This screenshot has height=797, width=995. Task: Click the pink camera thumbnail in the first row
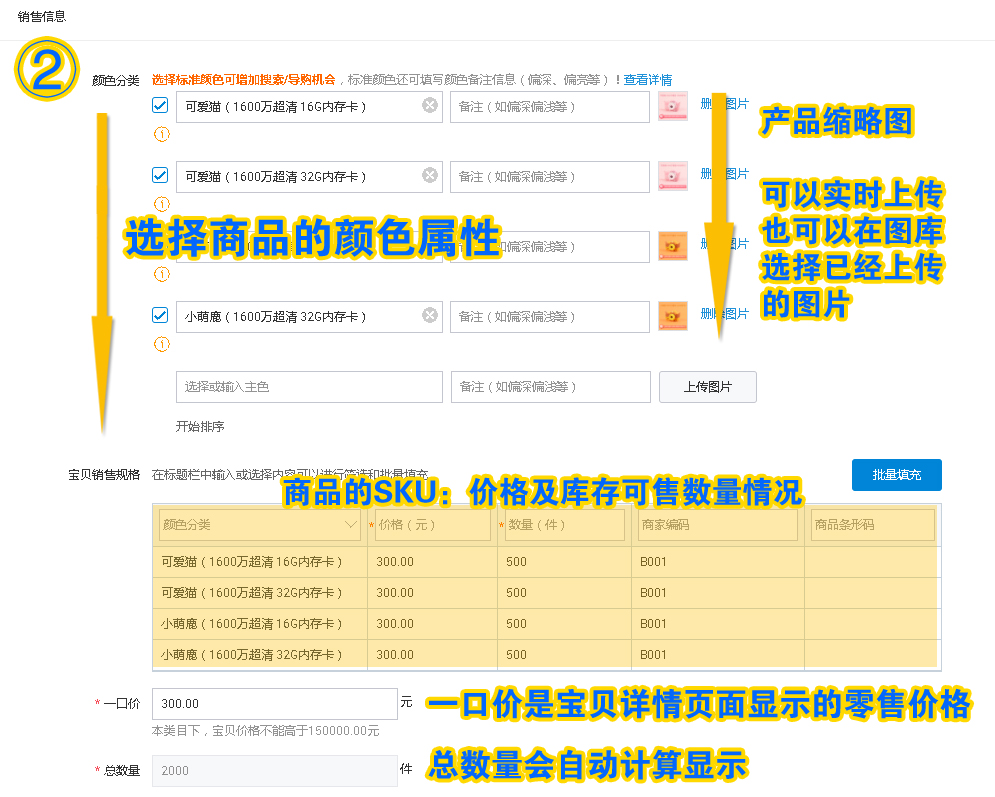pyautogui.click(x=672, y=106)
